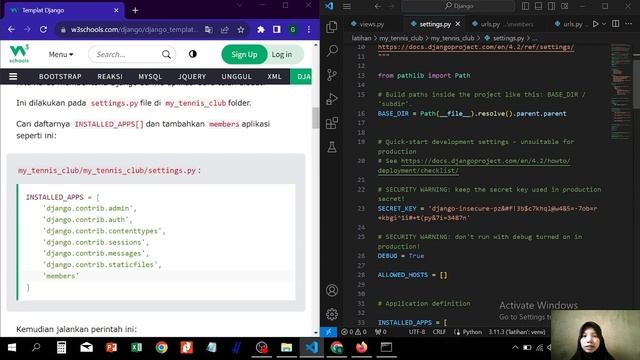This screenshot has height=360, width=640.
Task: Toggle panel layout icon in VS Code
Action: click(538, 6)
